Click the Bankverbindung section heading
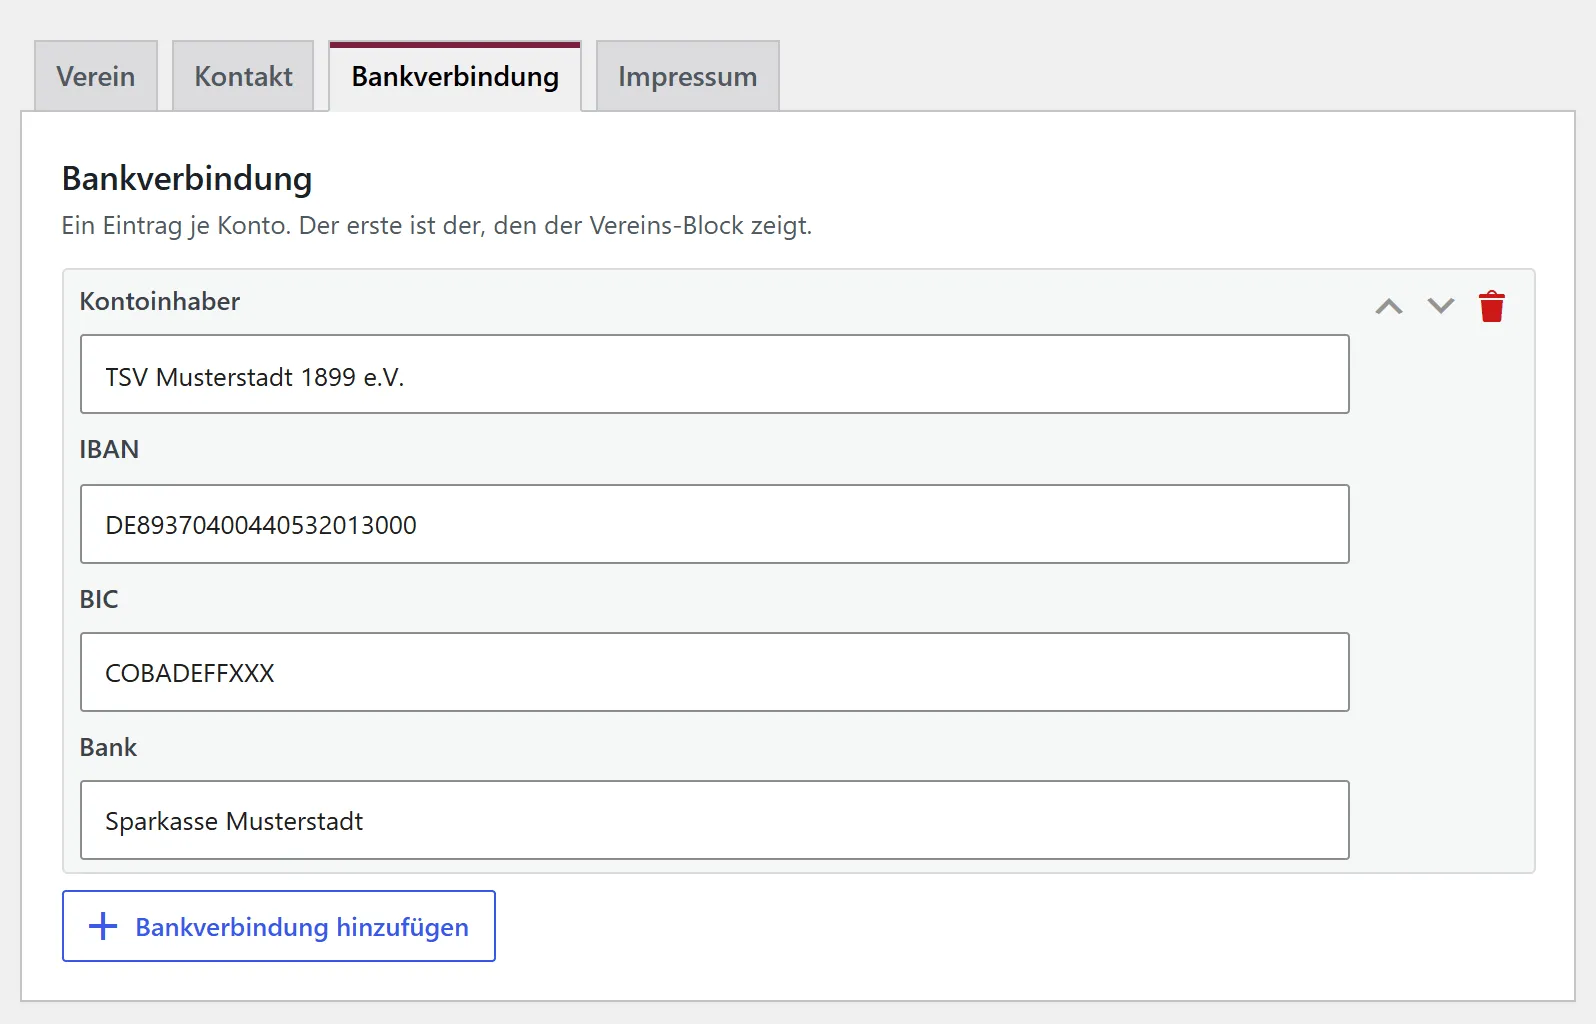This screenshot has width=1596, height=1024. pos(187,179)
